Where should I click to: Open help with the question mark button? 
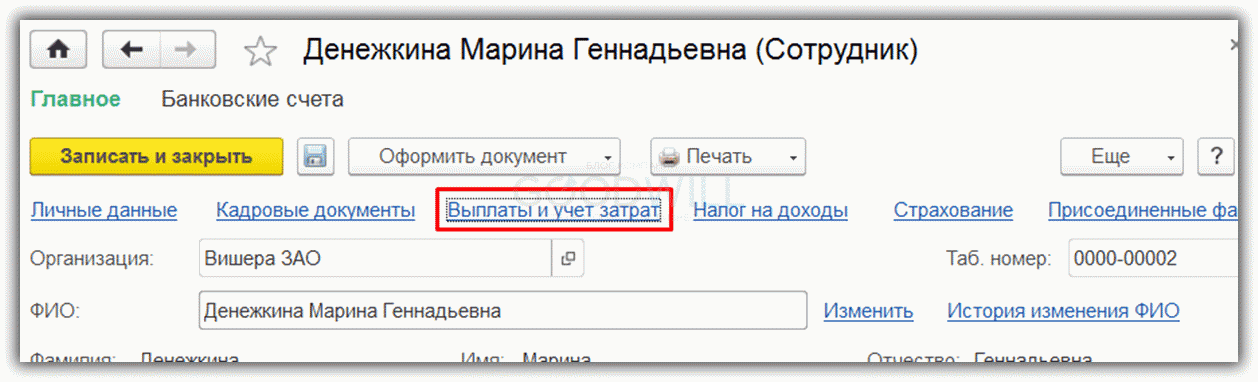click(x=1215, y=157)
